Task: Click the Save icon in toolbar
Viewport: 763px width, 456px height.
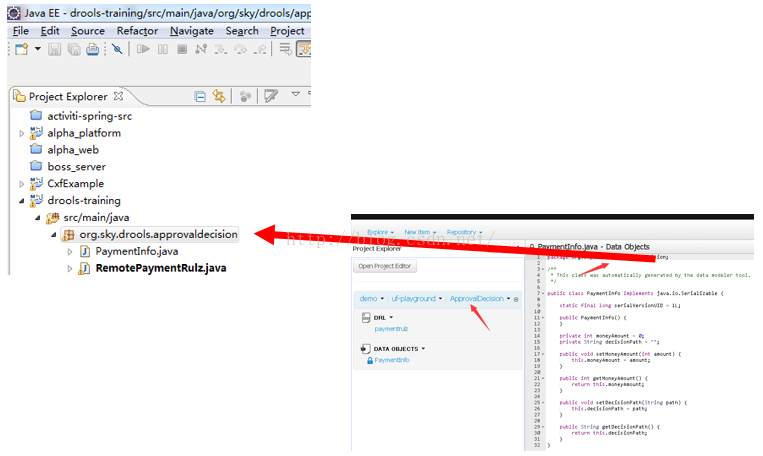Action: 54,49
